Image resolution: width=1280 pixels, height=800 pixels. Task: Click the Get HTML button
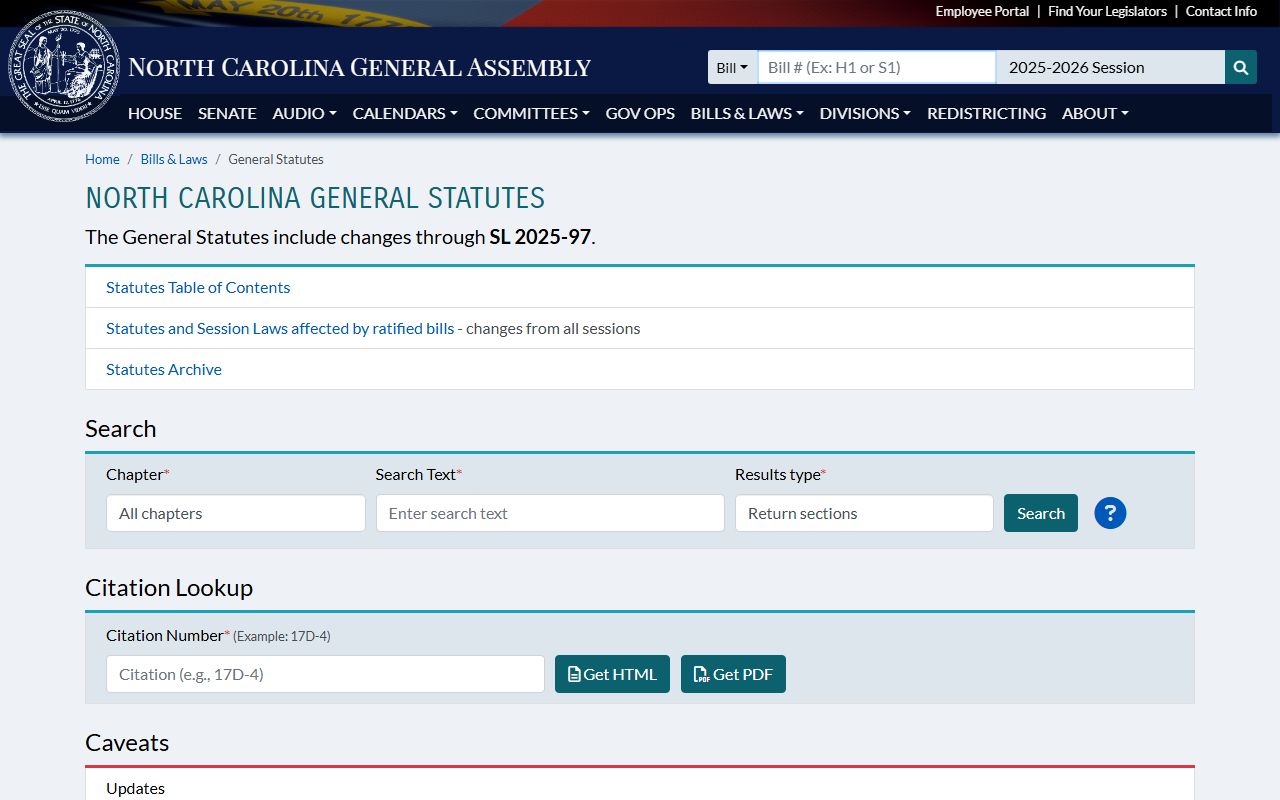pos(612,674)
